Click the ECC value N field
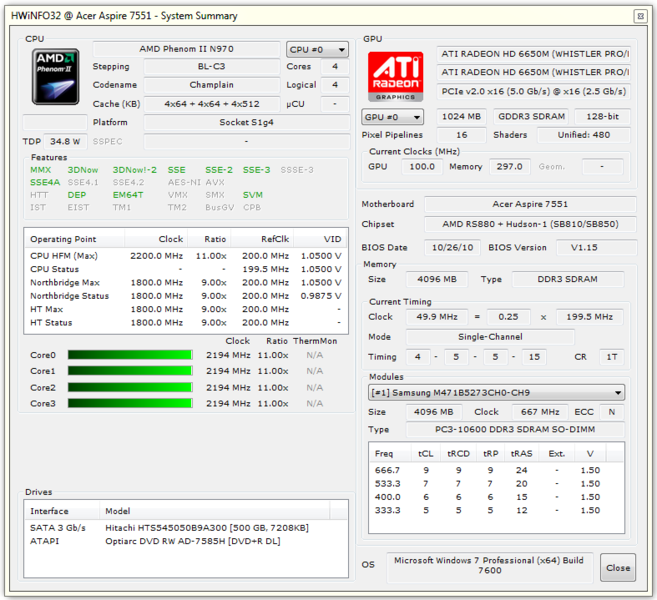This screenshot has width=657, height=600. coord(612,412)
